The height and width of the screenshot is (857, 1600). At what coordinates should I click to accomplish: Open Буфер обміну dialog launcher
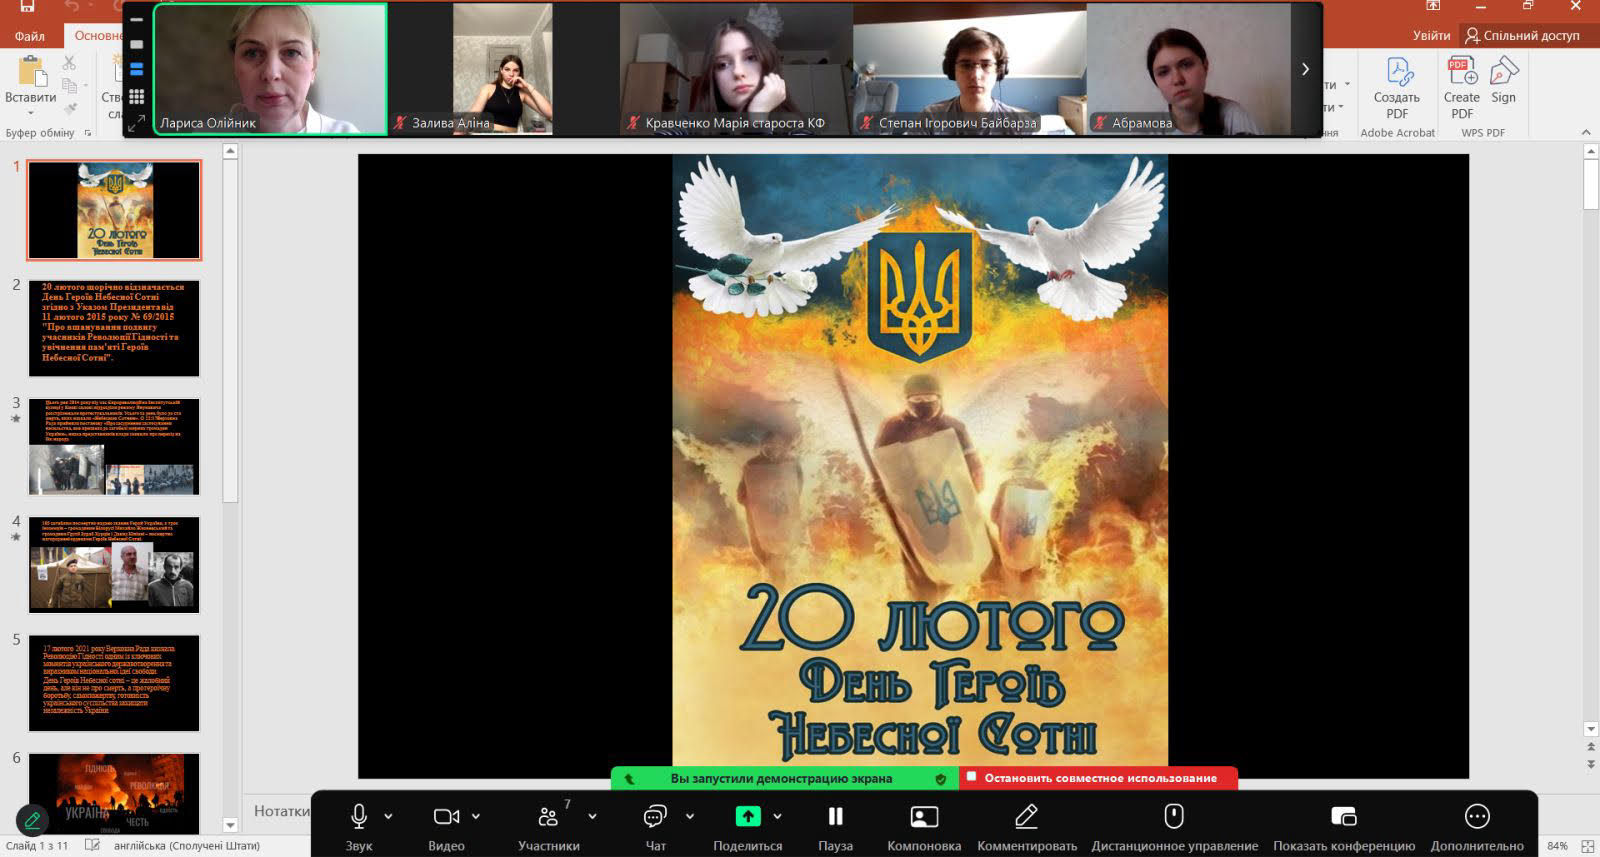click(88, 133)
